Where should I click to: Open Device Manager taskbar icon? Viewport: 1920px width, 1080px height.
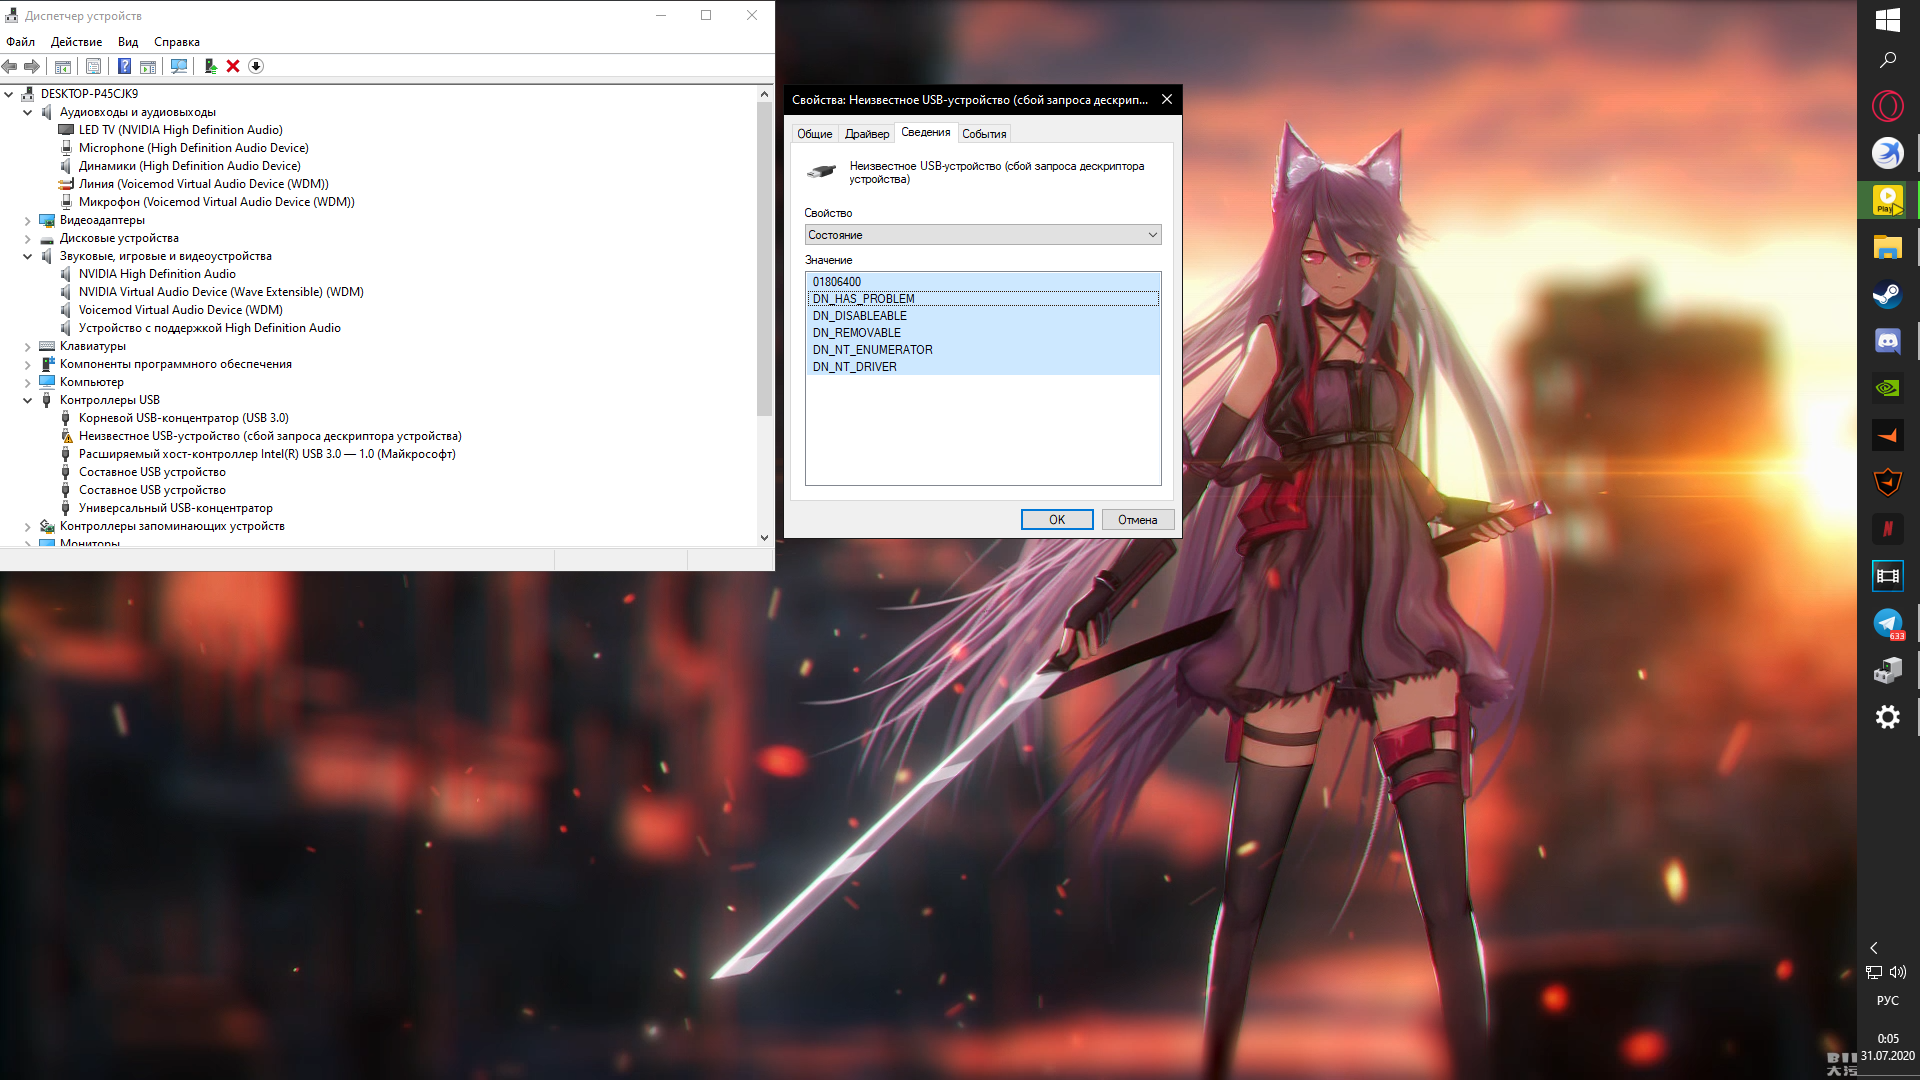(1888, 670)
